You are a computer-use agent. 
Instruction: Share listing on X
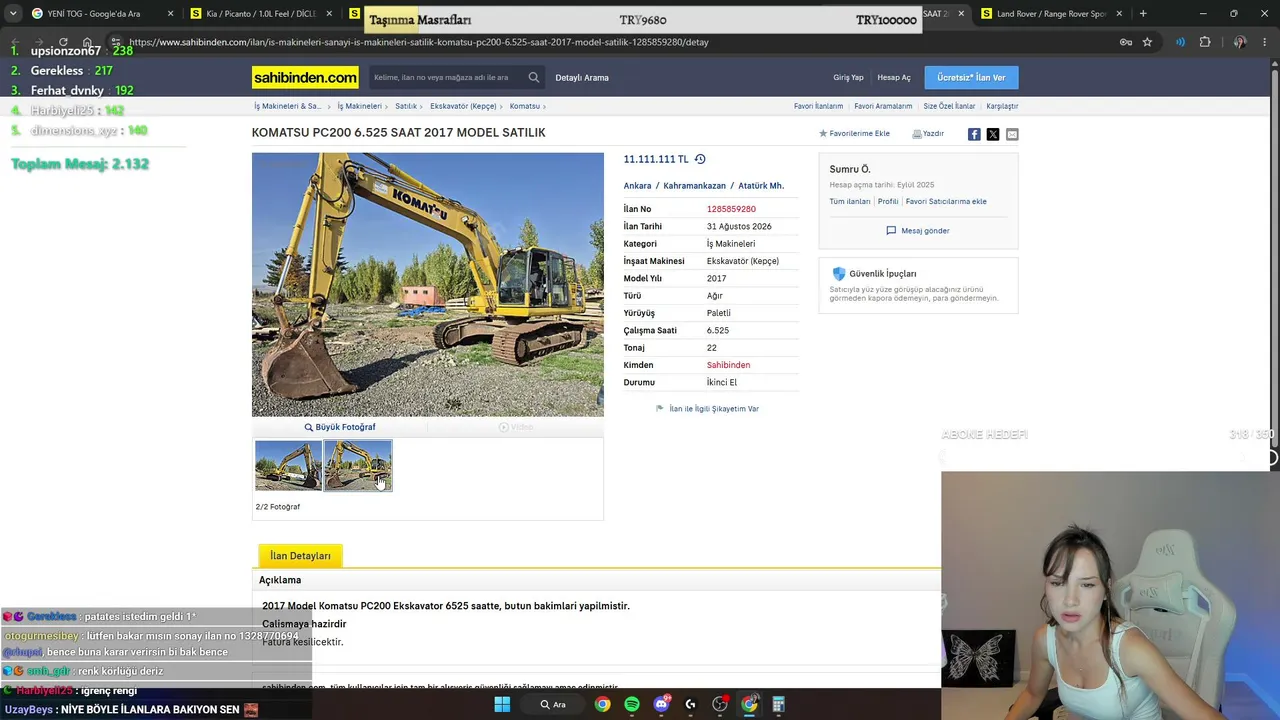pyautogui.click(x=993, y=134)
